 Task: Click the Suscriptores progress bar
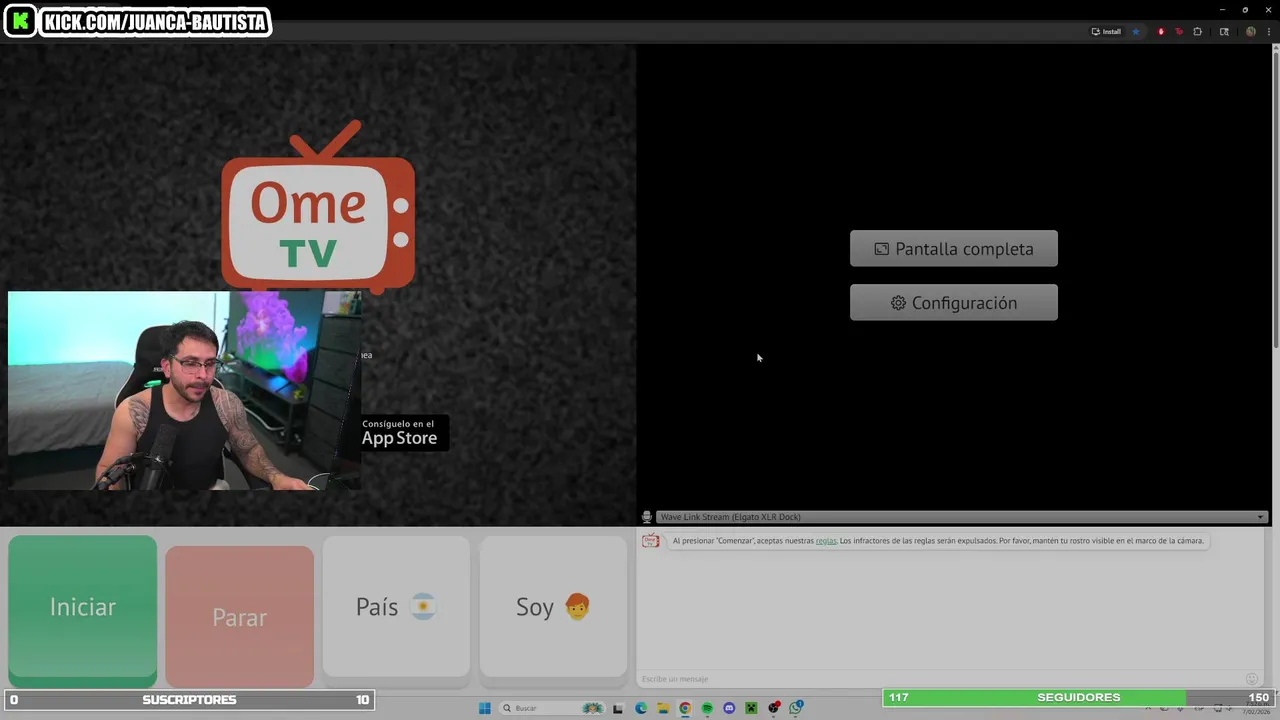click(x=189, y=700)
